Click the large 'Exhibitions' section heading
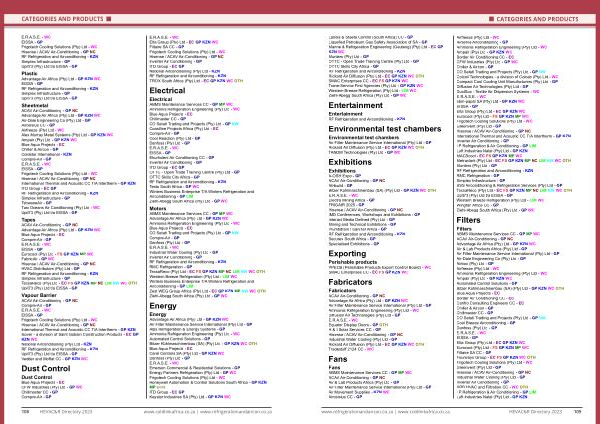600x424 pixels. click(x=350, y=162)
